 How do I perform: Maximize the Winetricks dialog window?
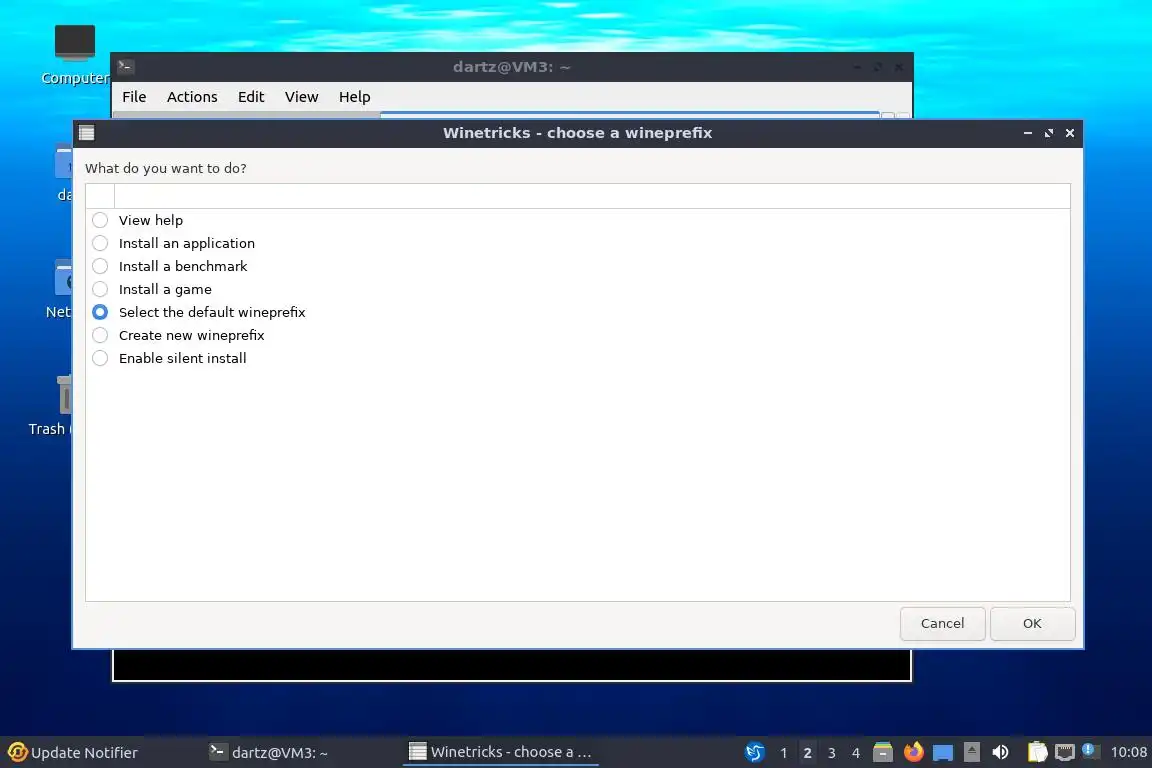[x=1048, y=133]
